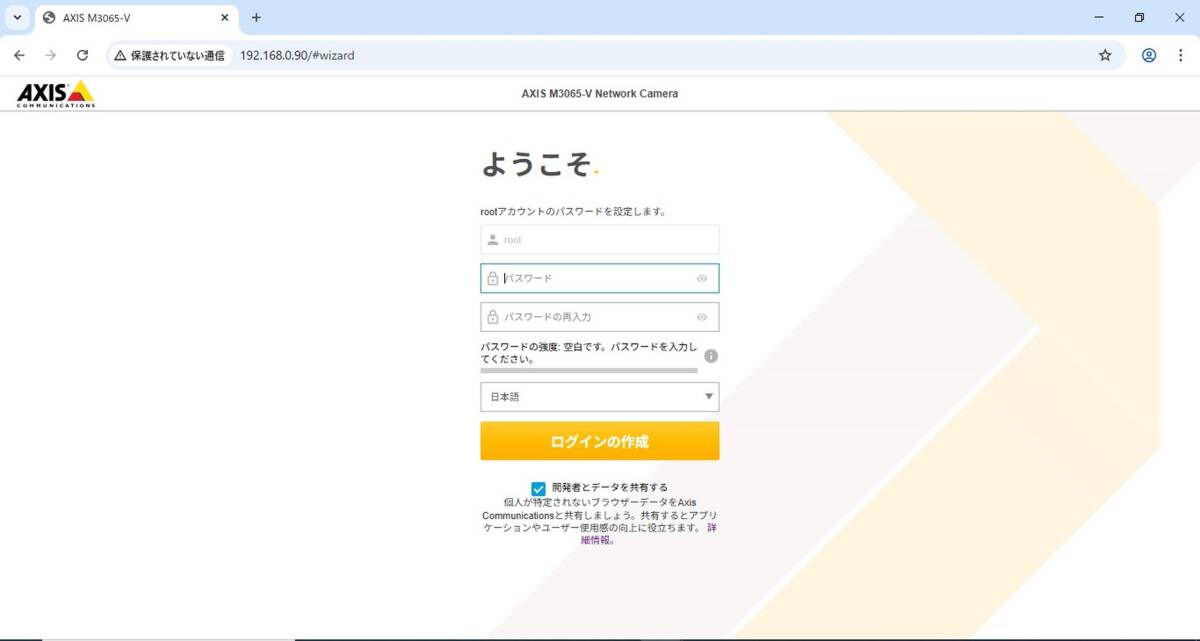Click the password strength progress bar

(x=589, y=370)
